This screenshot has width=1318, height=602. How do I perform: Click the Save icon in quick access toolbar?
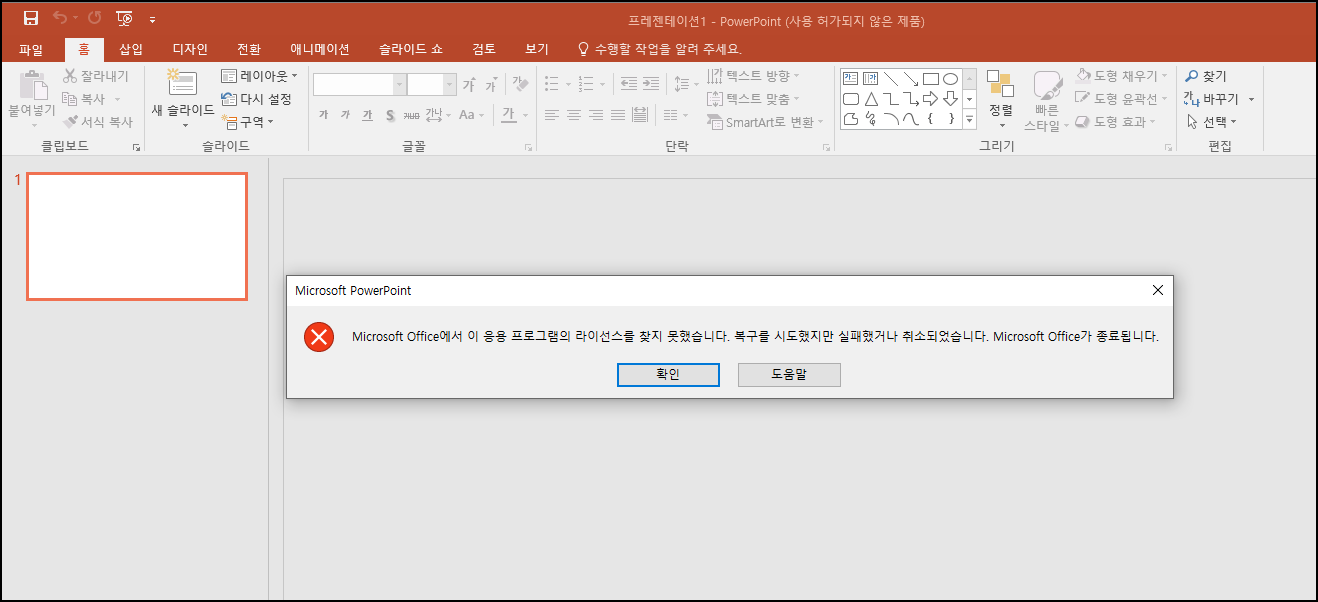[31, 18]
